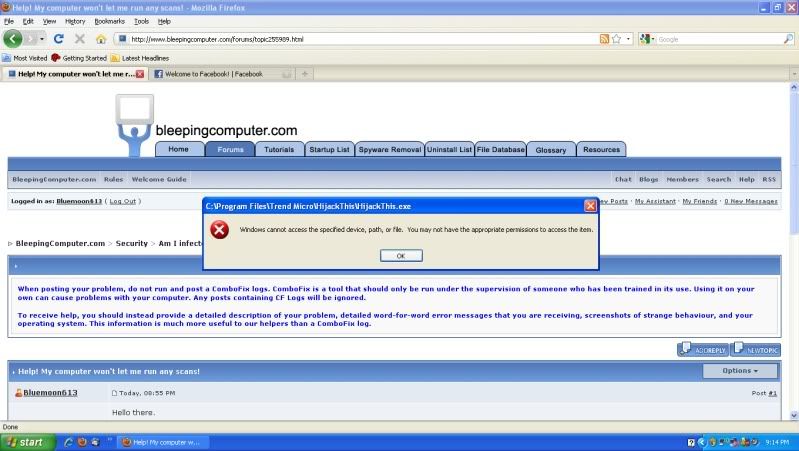The height and width of the screenshot is (451, 799).
Task: Click the RSS feed icon in address bar
Action: click(604, 39)
